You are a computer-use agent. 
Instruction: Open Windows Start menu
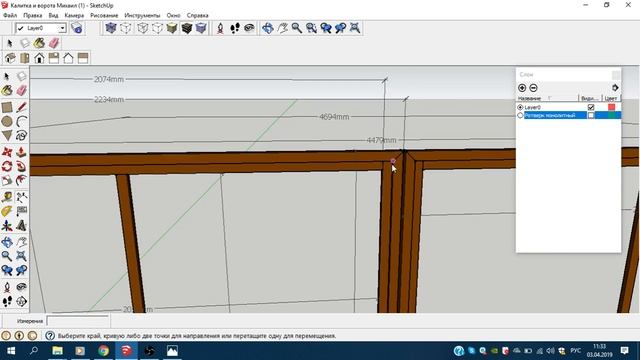pos(11,351)
